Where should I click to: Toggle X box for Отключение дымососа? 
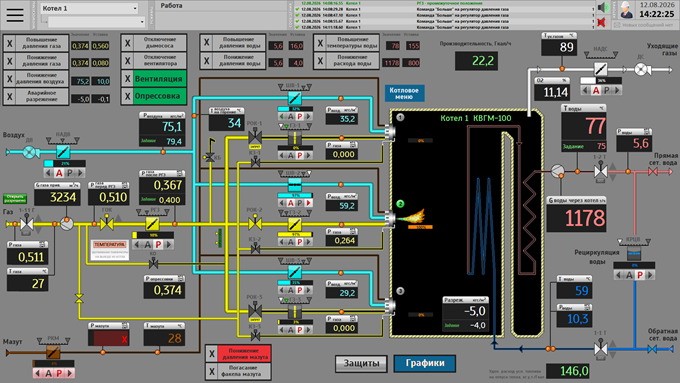click(x=128, y=43)
